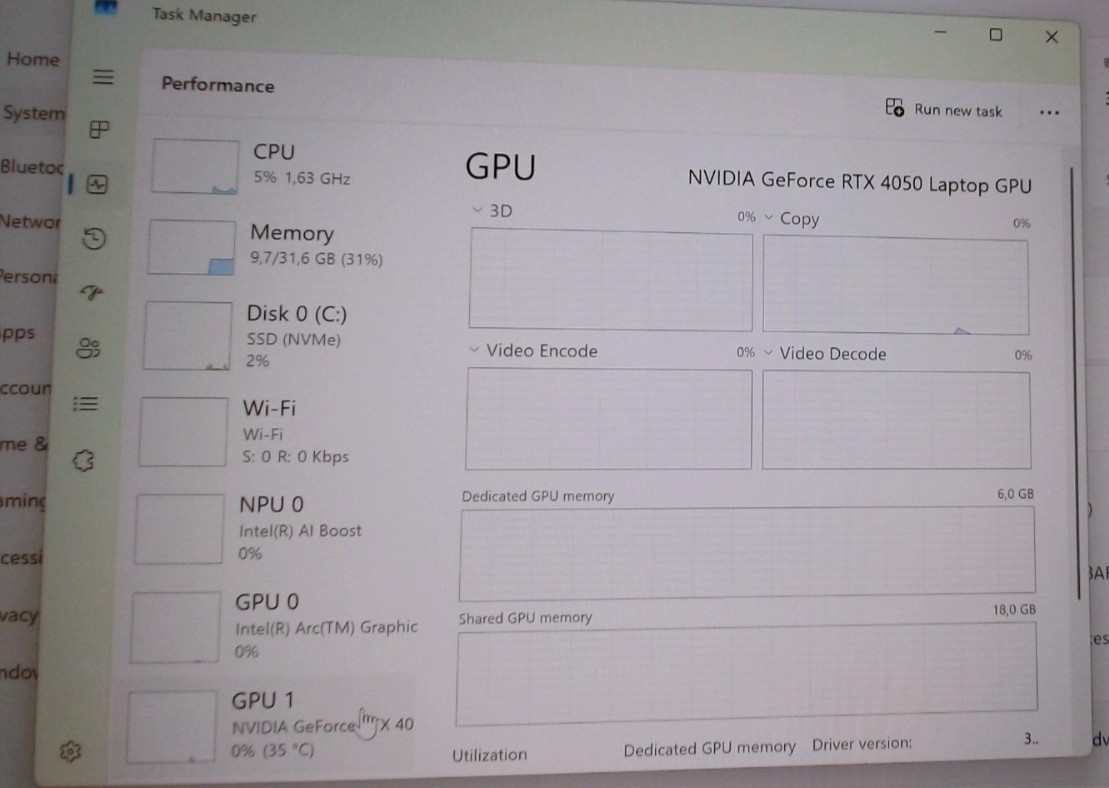Open Gaming in the Settings window

click(x=23, y=501)
